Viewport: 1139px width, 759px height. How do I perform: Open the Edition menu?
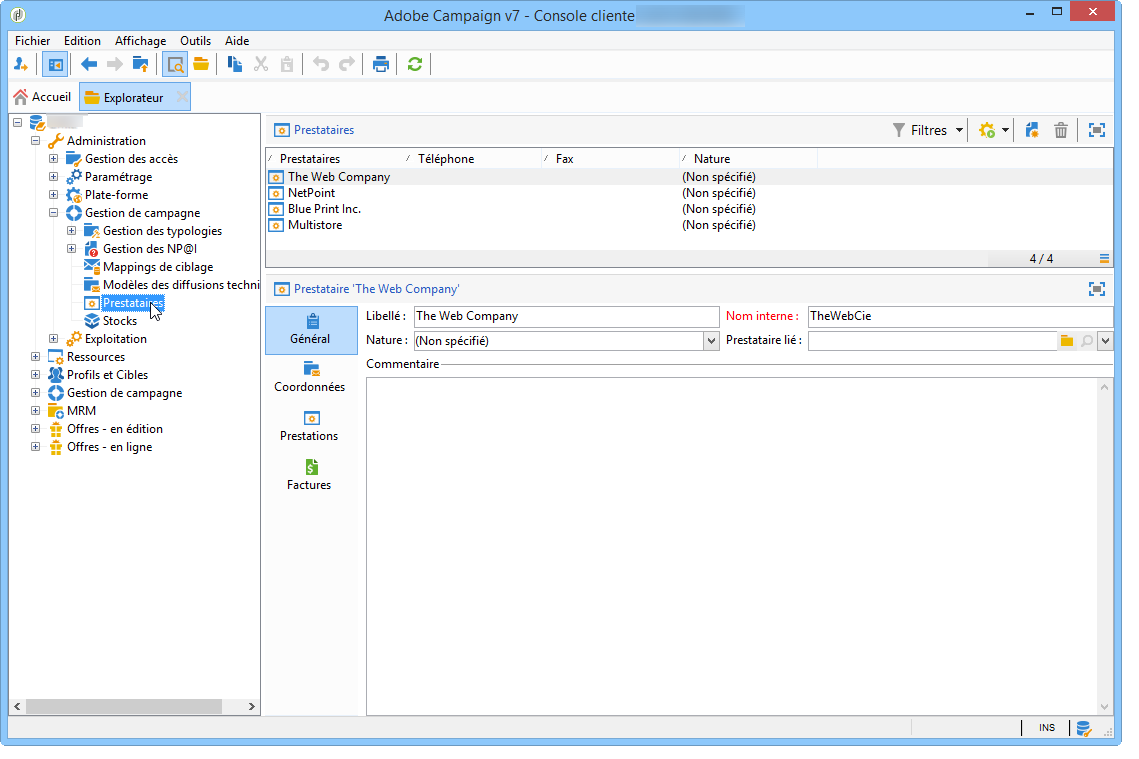(82, 41)
